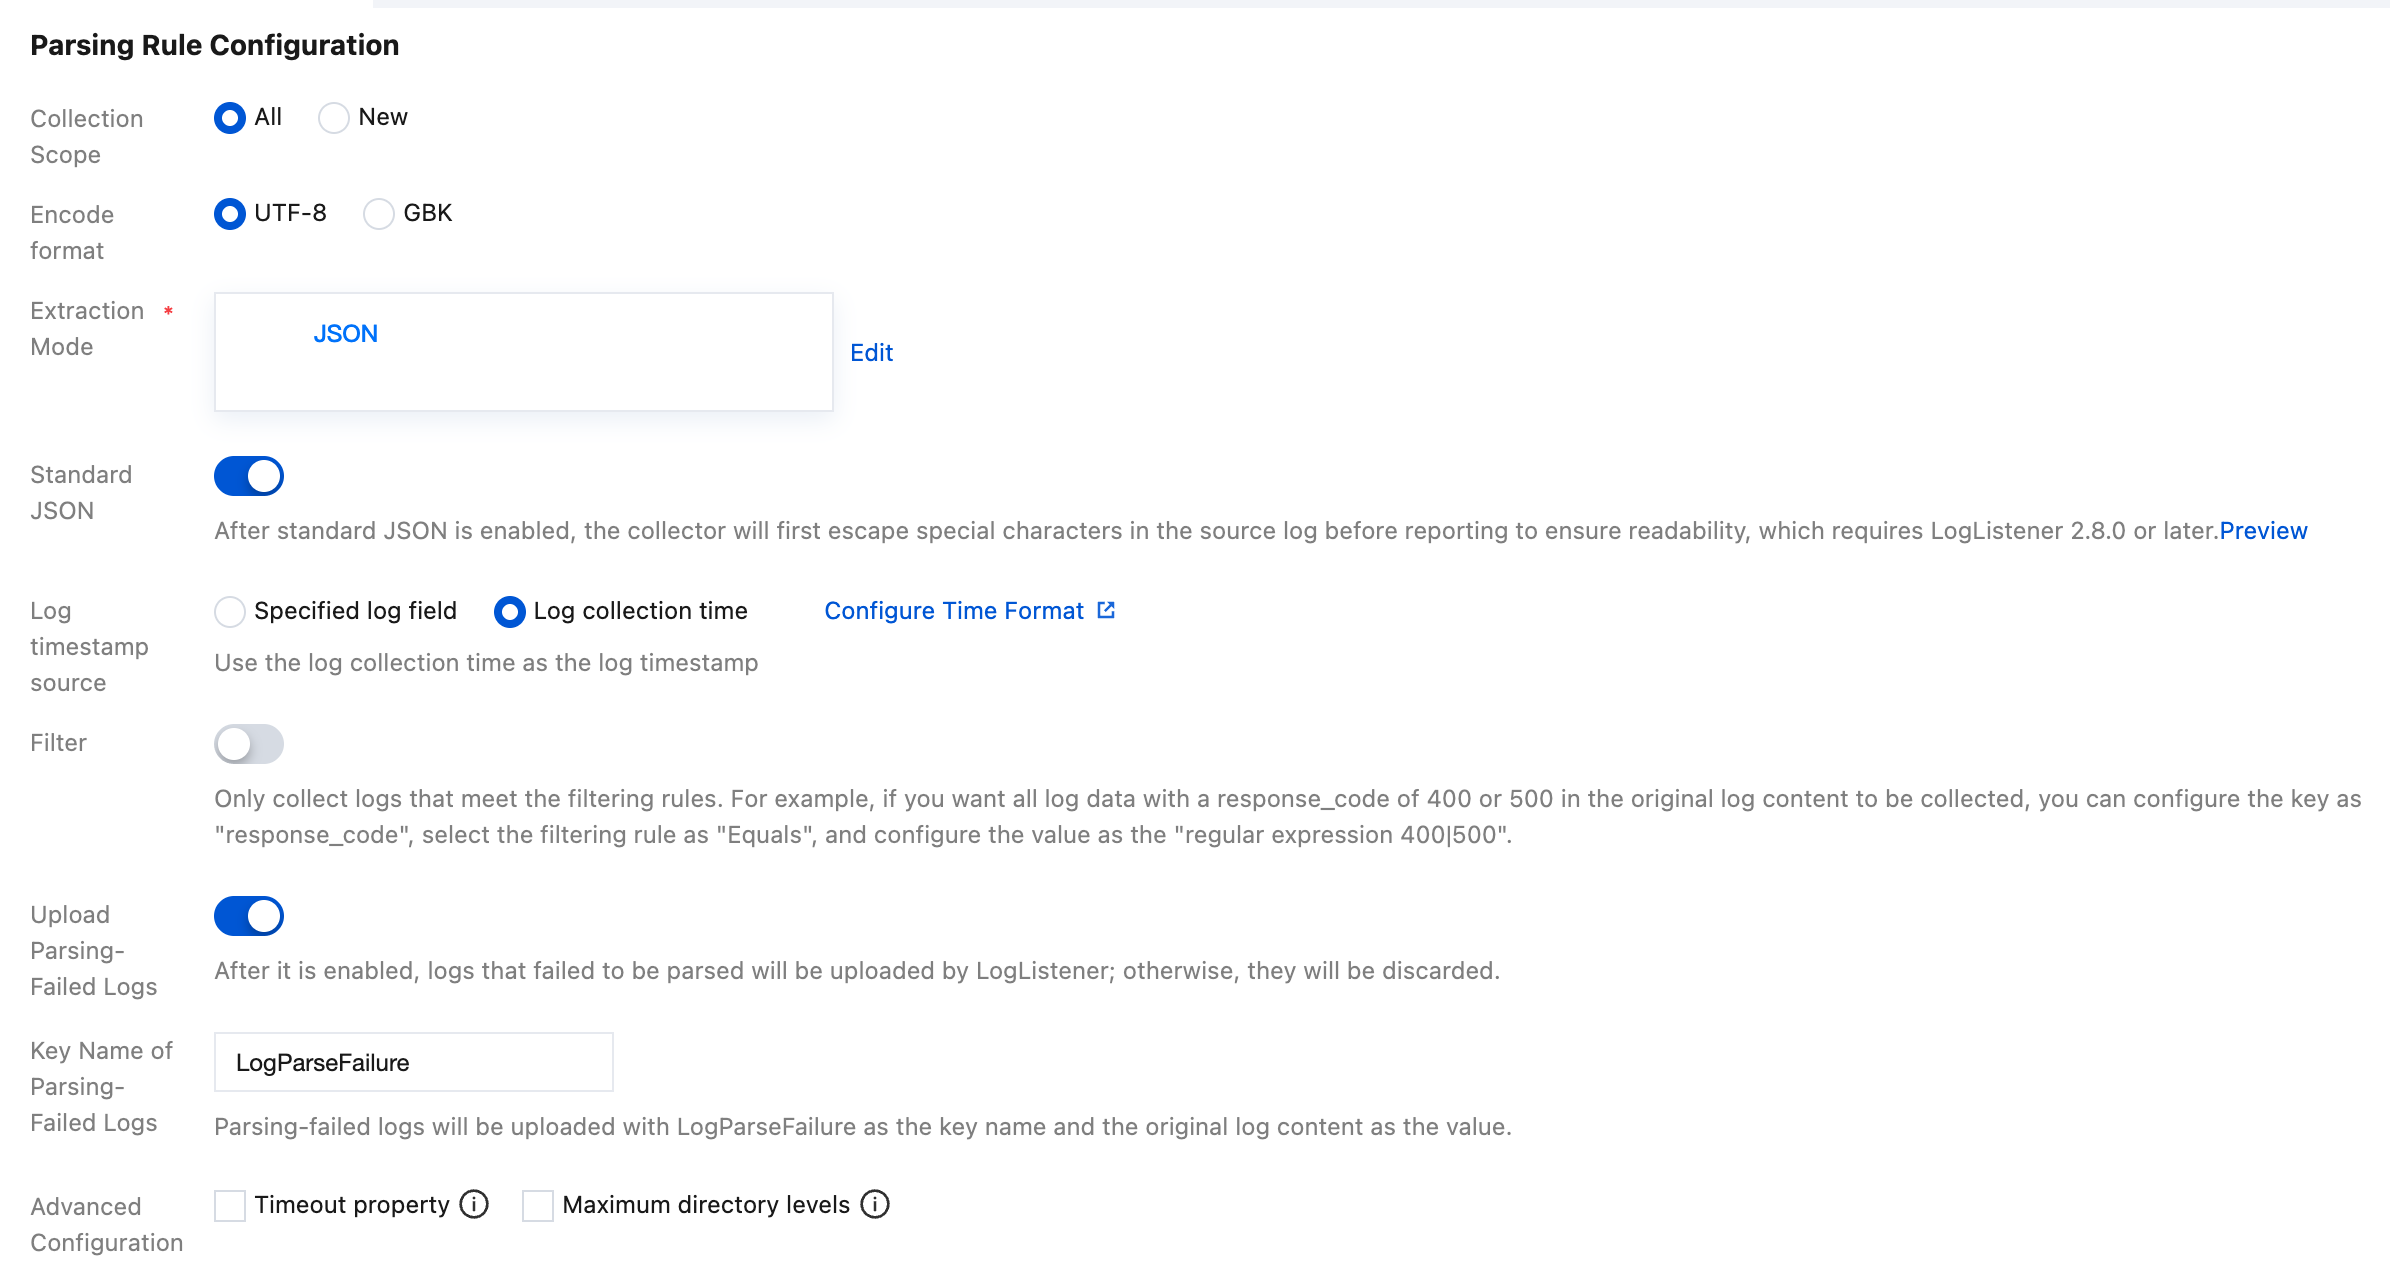Open the Configure Time Format link

click(x=954, y=611)
